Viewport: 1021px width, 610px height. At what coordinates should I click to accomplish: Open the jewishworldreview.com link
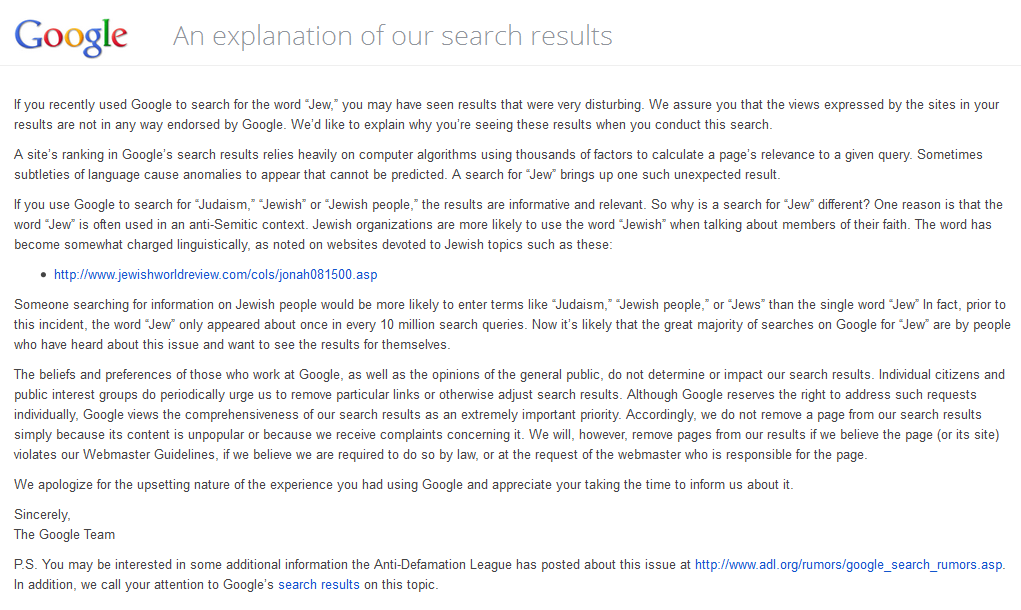pos(215,274)
